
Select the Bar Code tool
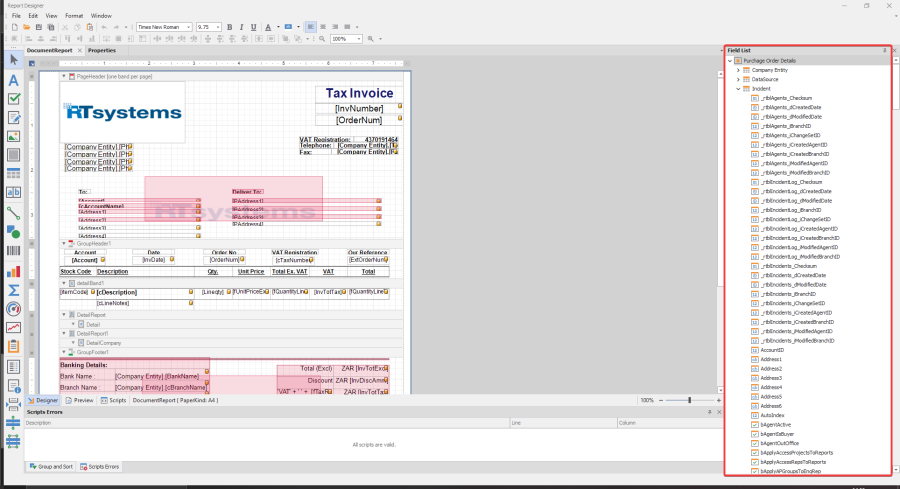(14, 251)
